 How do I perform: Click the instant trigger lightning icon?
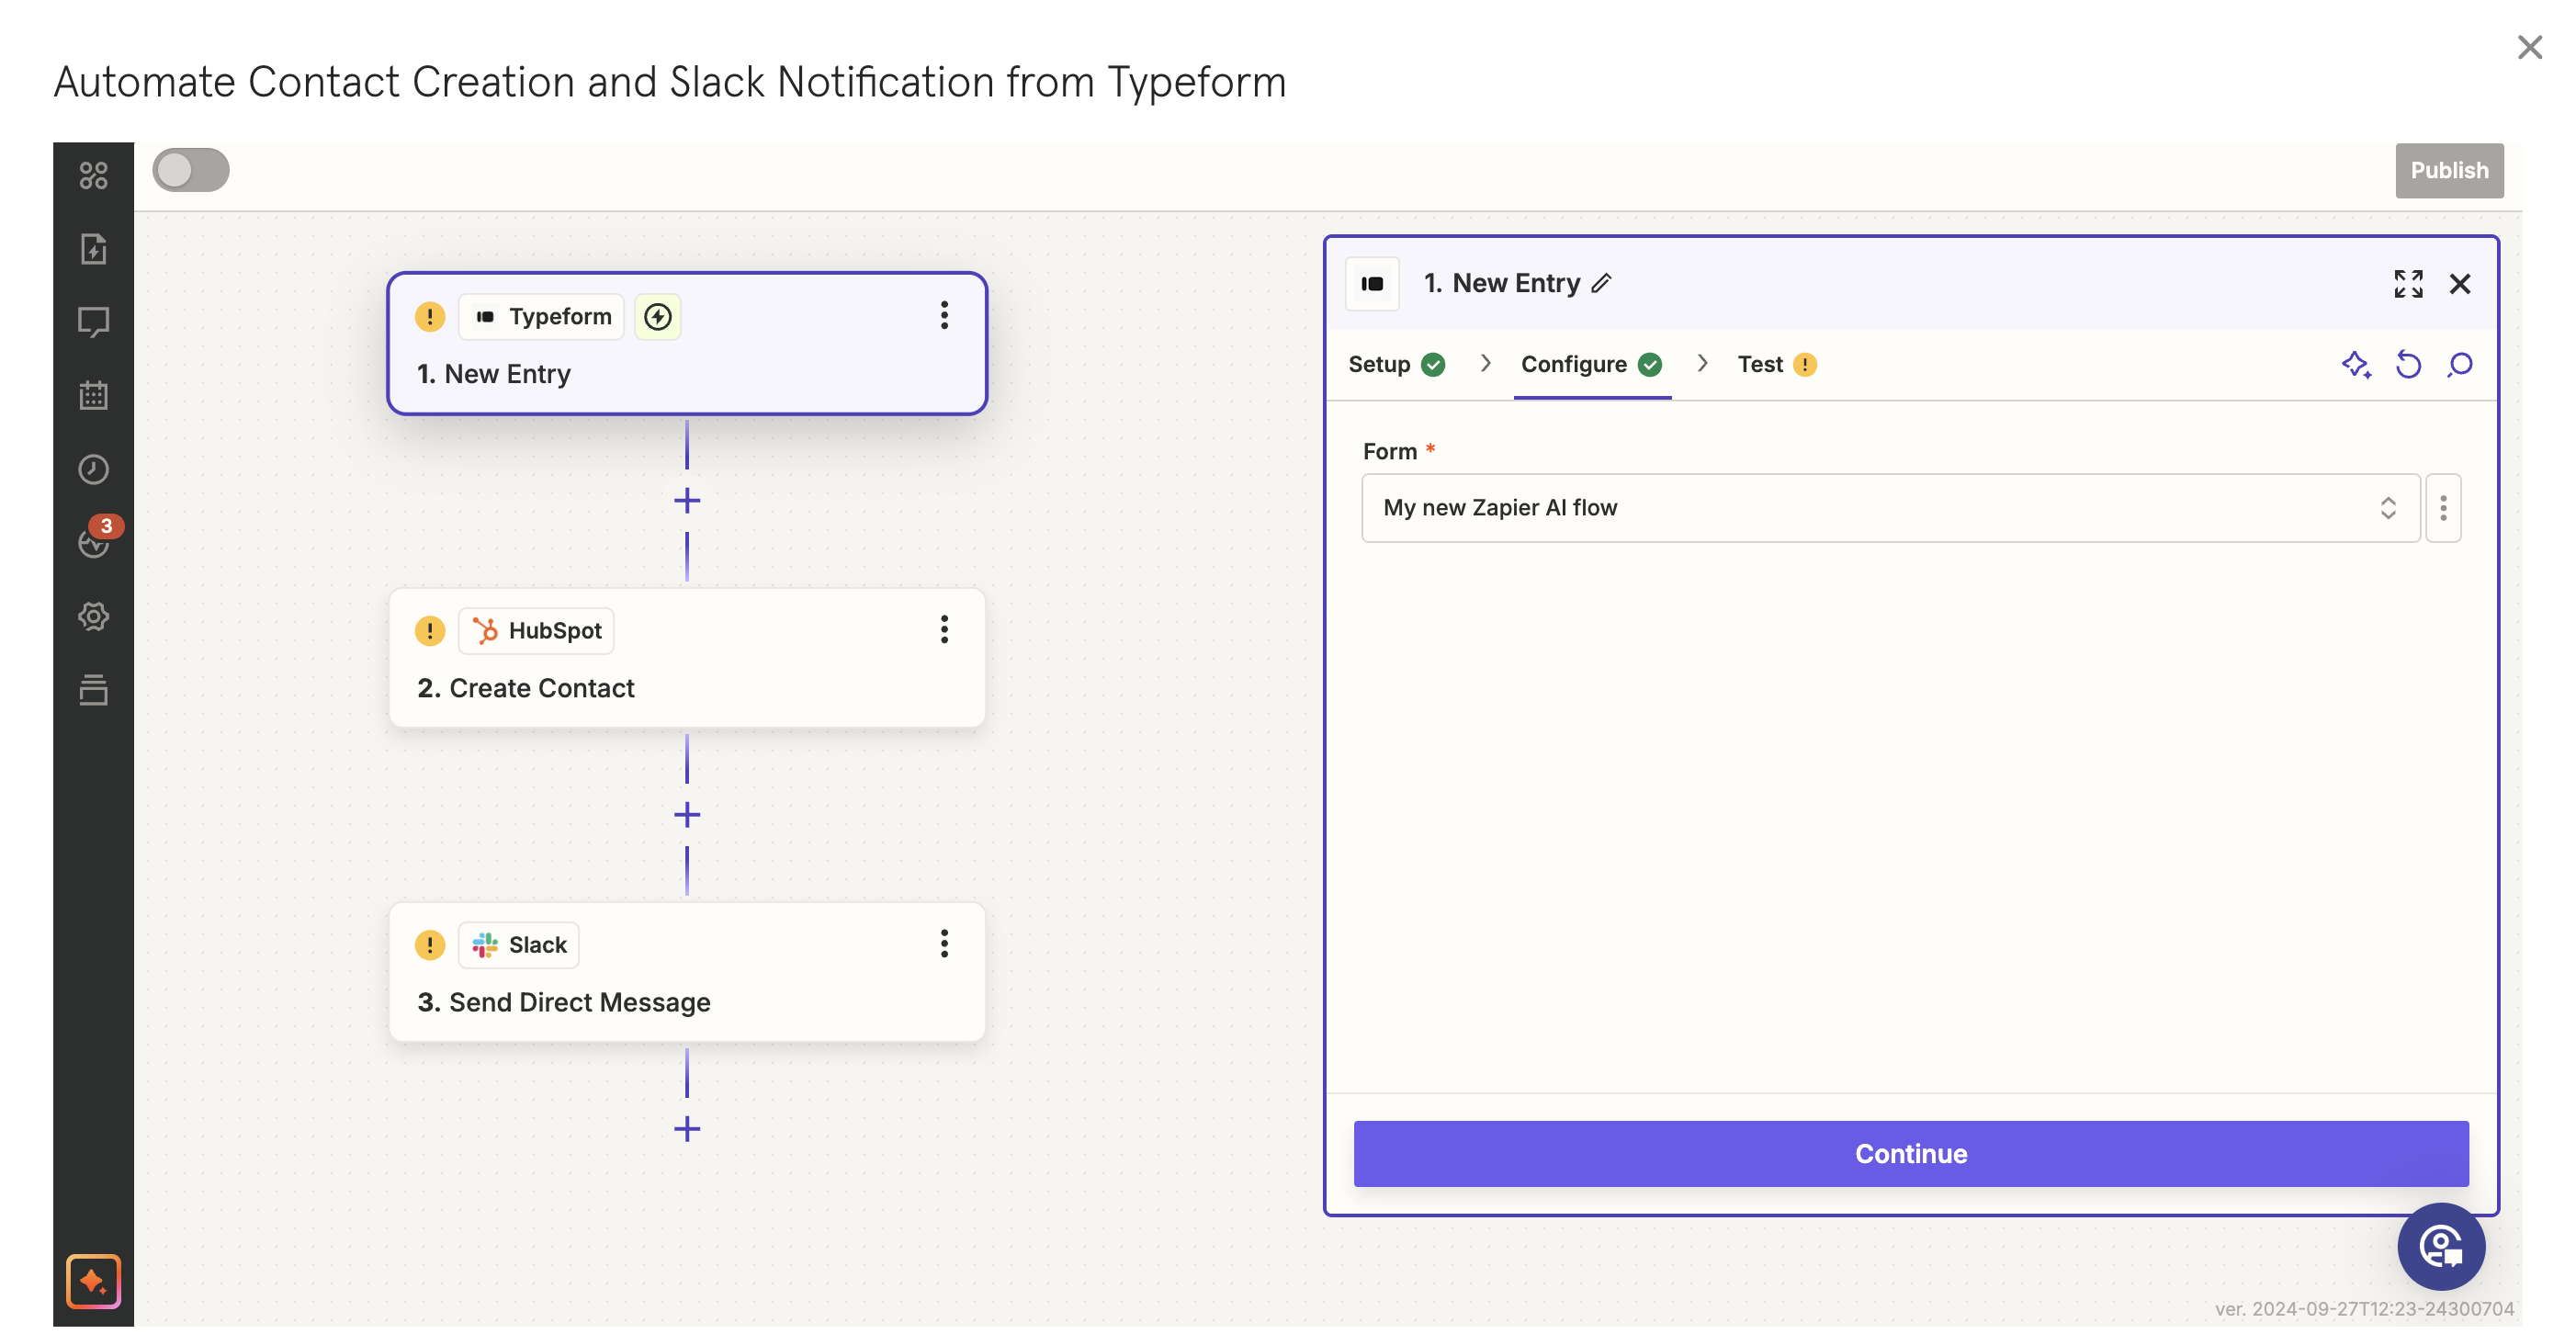(657, 316)
